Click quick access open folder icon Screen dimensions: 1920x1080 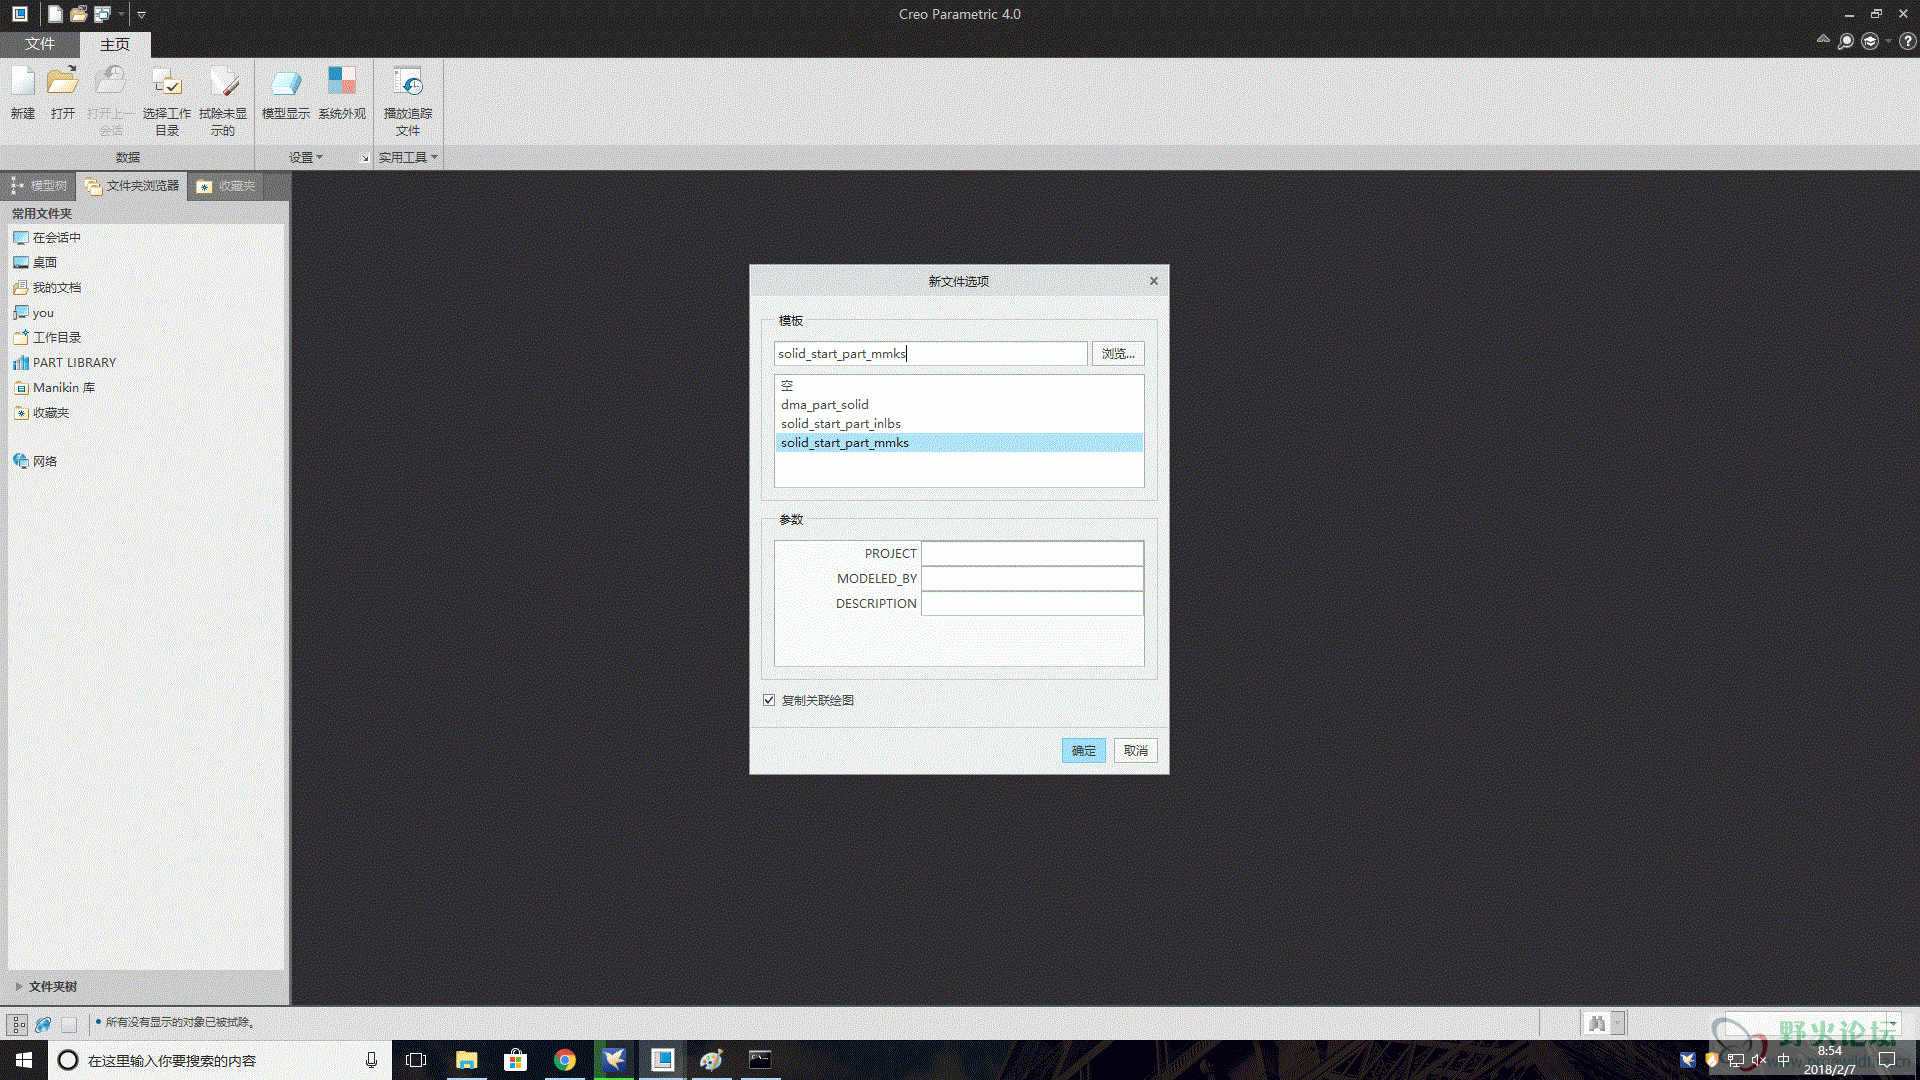click(x=78, y=14)
